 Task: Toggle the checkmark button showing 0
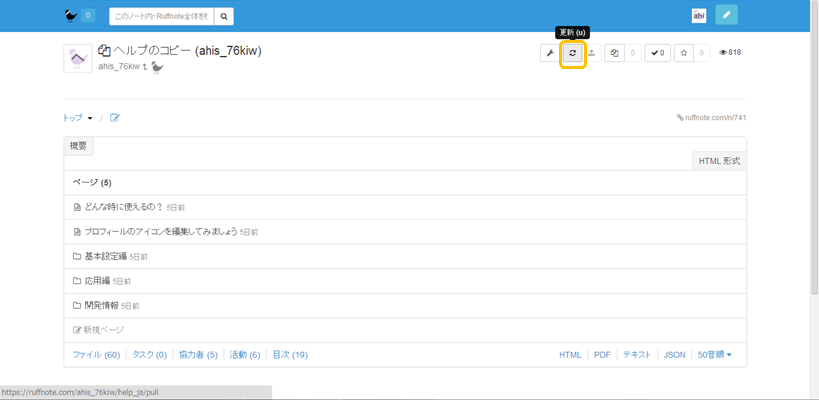(657, 53)
